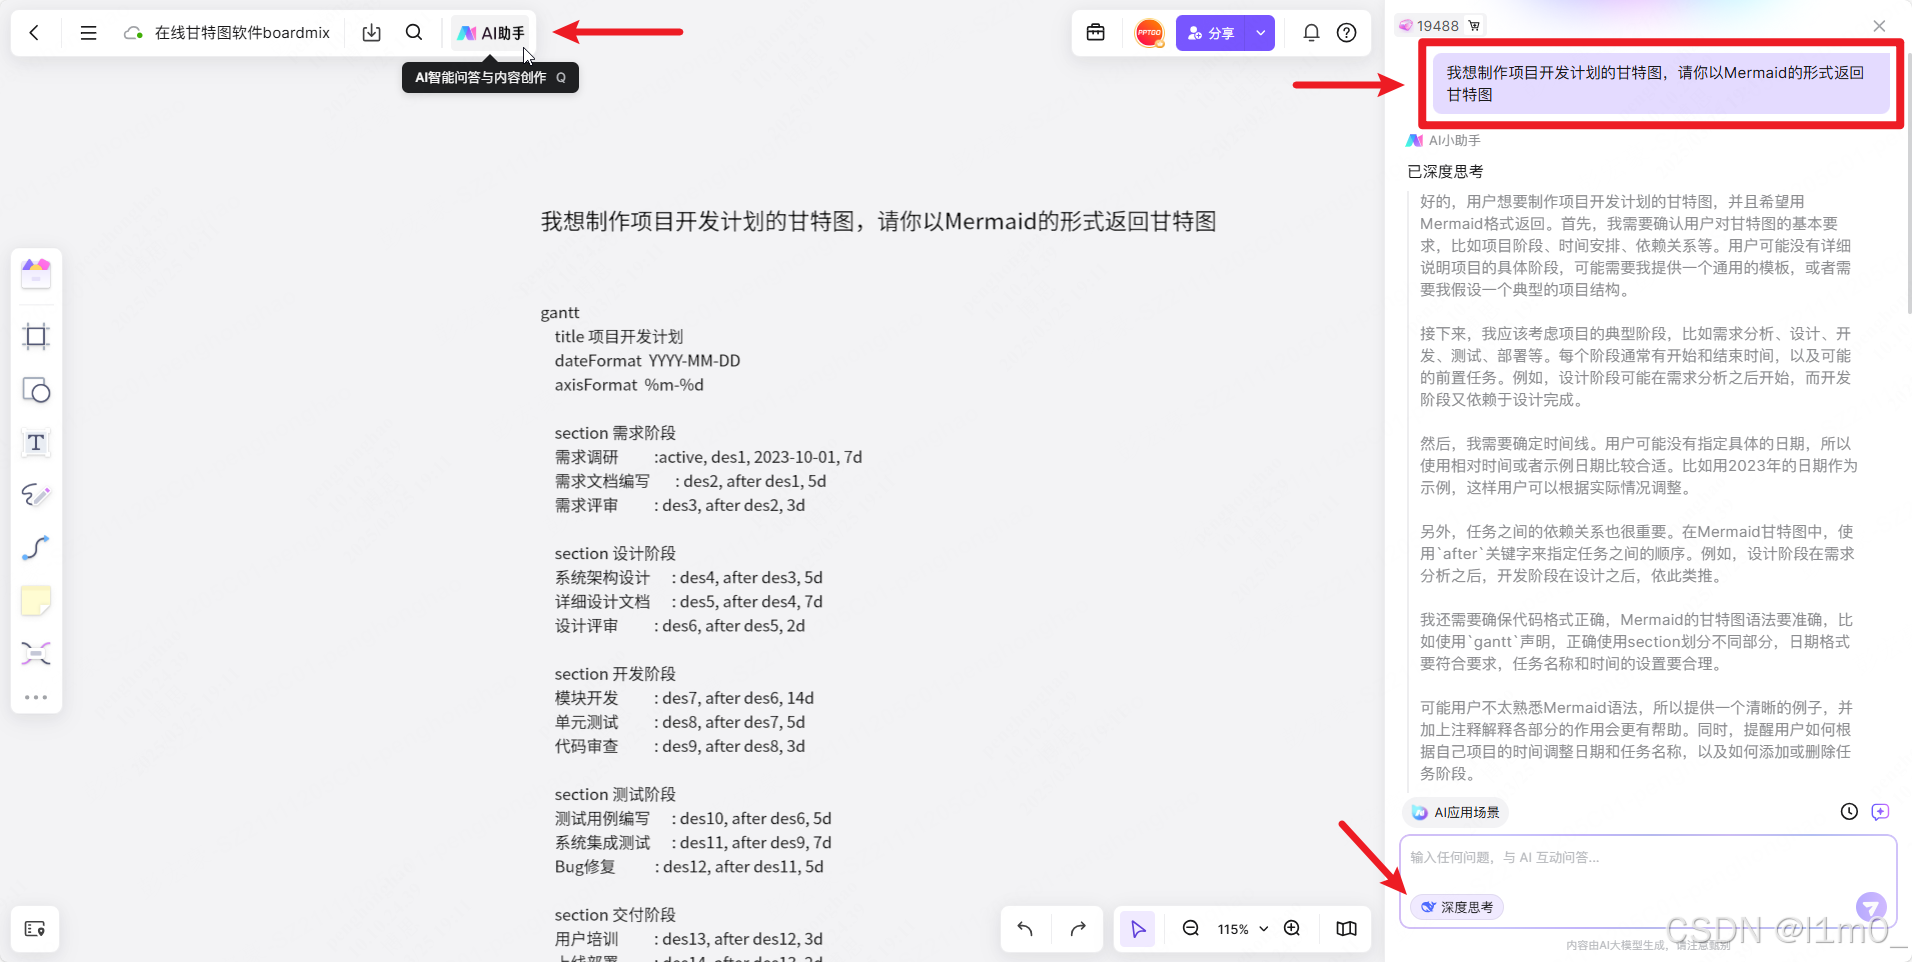Open more tools ellipsis

(x=36, y=697)
